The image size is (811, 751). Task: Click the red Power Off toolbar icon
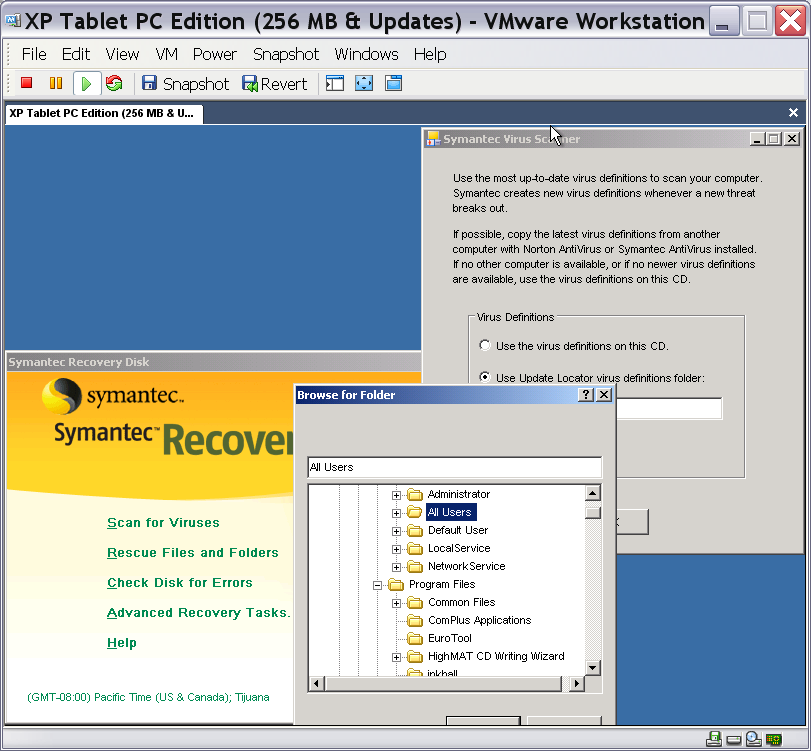tap(27, 84)
